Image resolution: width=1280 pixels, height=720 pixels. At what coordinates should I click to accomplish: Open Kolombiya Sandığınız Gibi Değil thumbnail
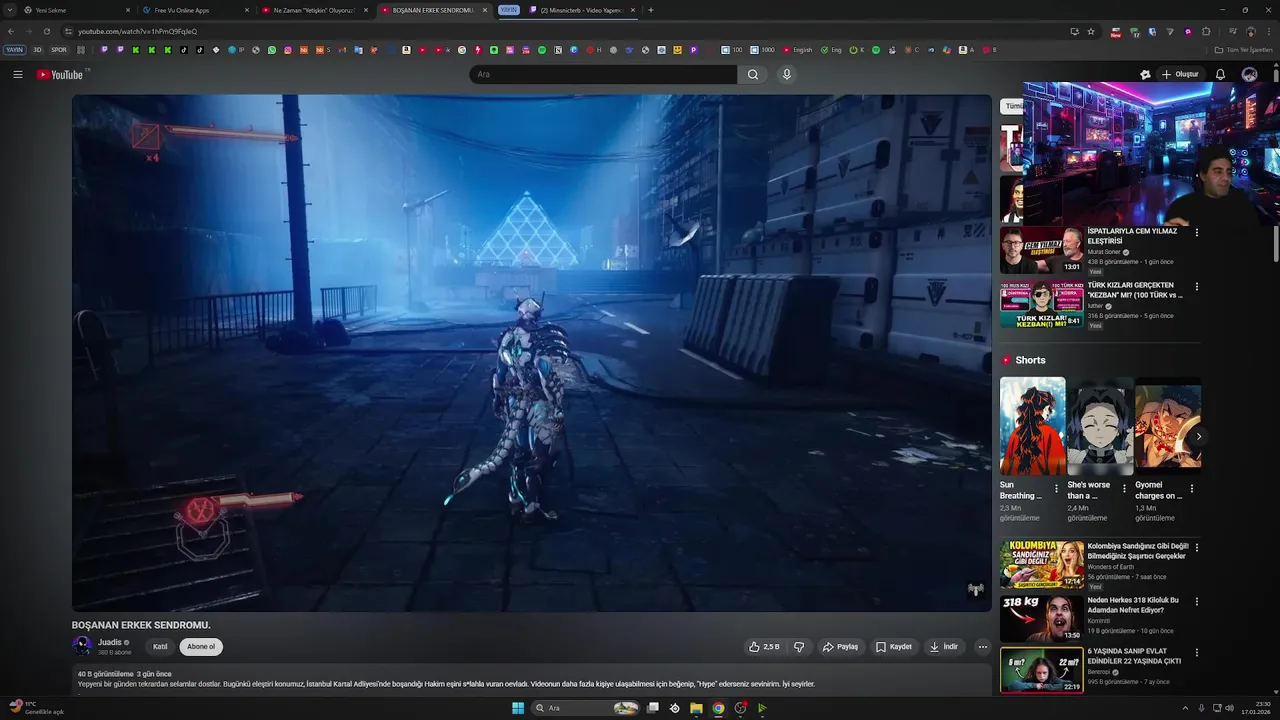1041,564
